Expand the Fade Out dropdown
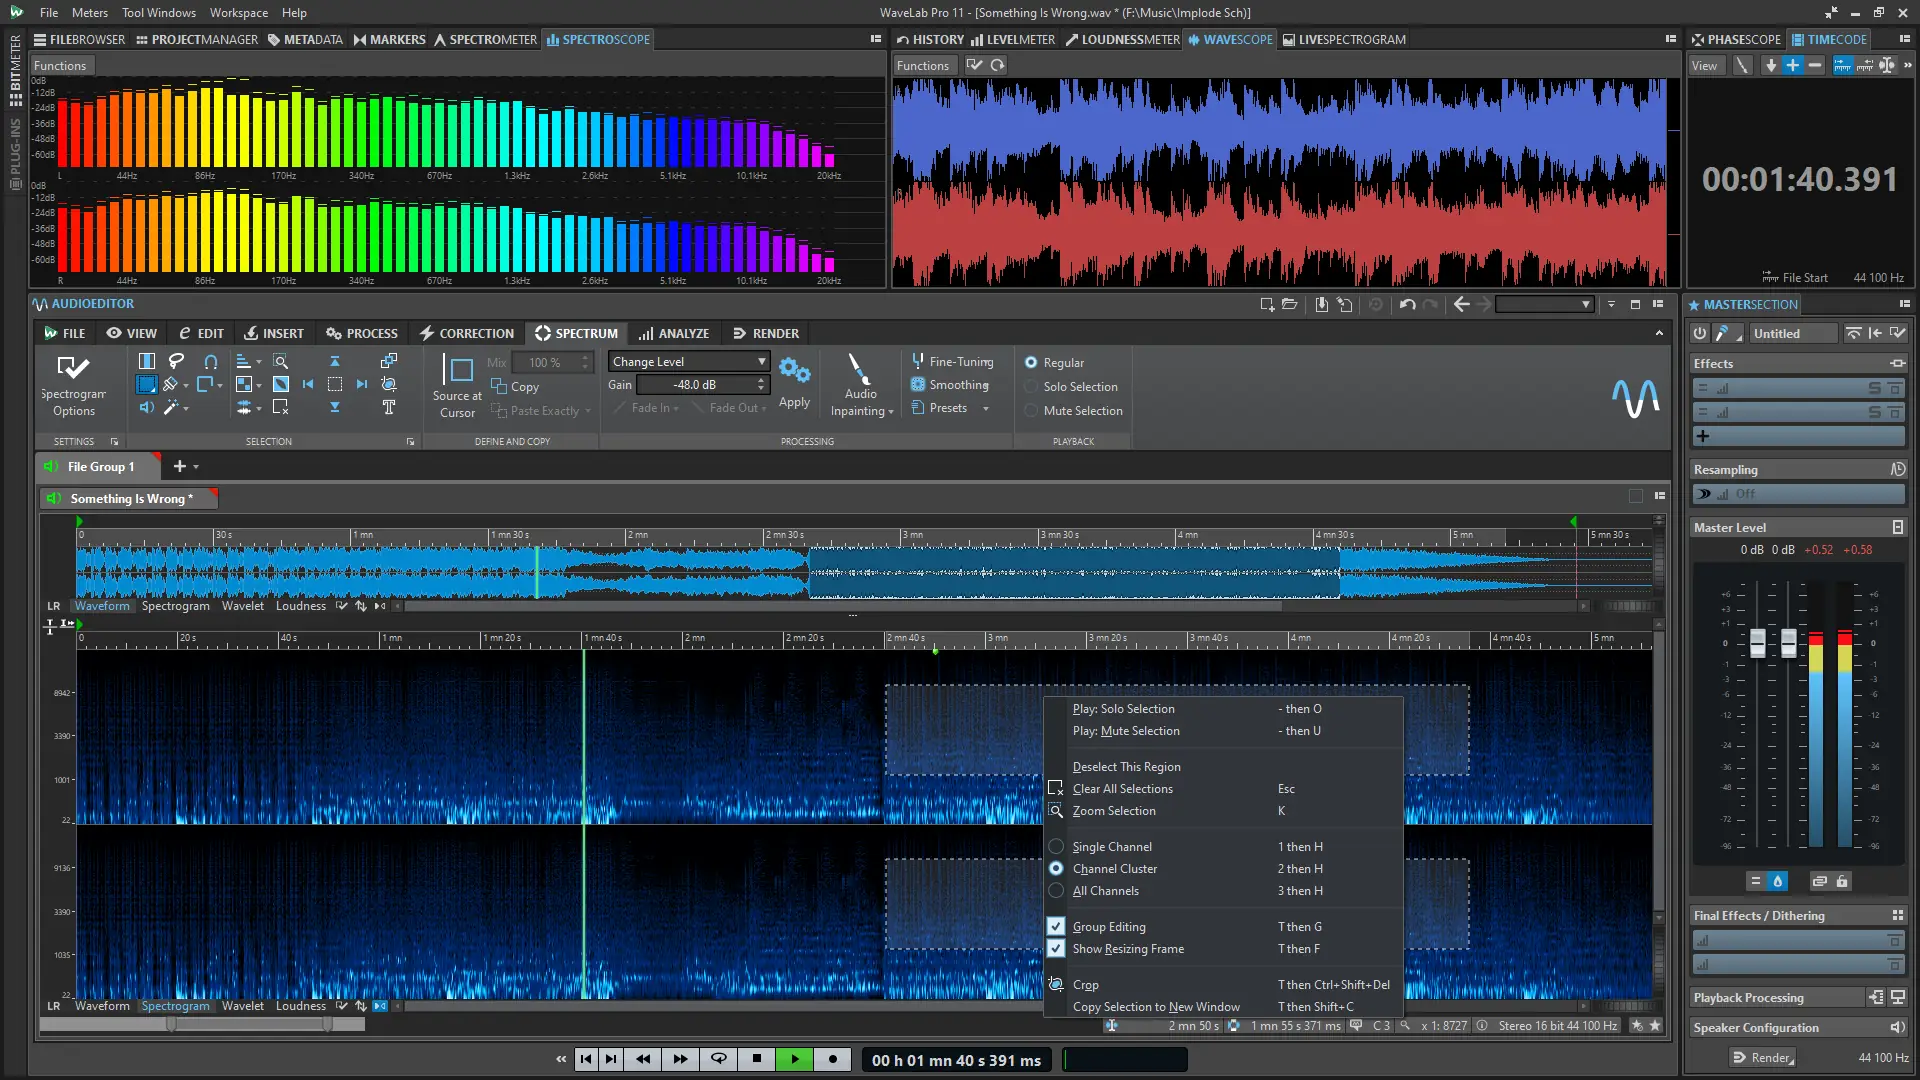Screen dimensions: 1920x1080 764,408
